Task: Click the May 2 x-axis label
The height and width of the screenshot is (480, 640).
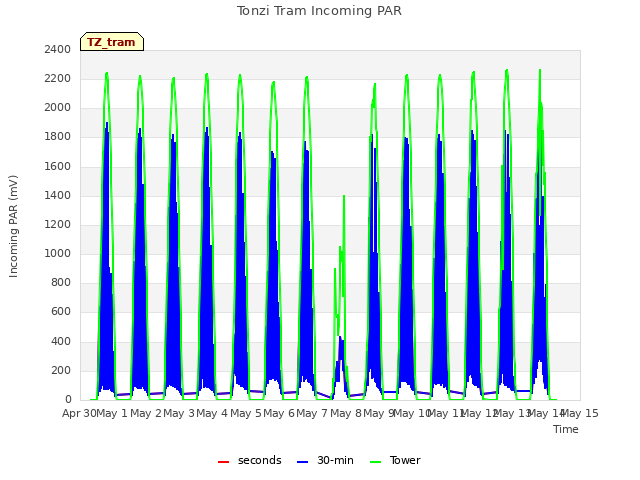Action: [146, 413]
